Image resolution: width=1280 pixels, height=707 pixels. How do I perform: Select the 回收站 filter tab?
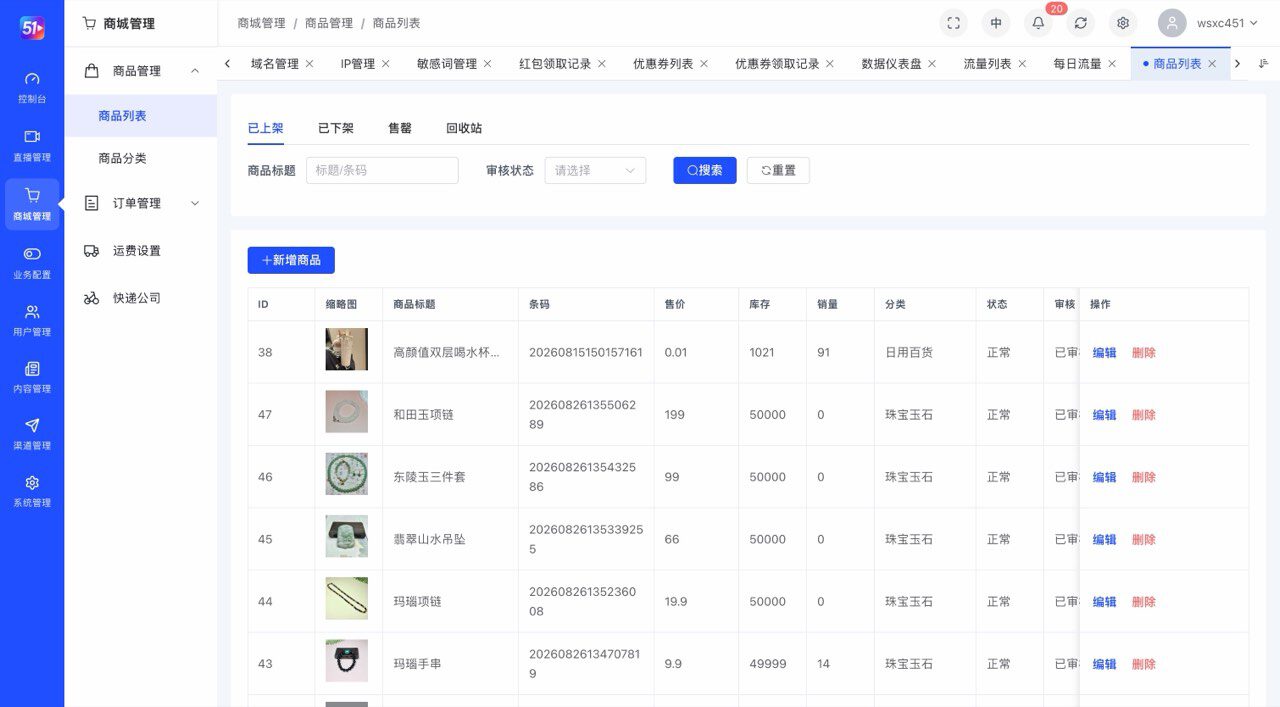pyautogui.click(x=464, y=128)
